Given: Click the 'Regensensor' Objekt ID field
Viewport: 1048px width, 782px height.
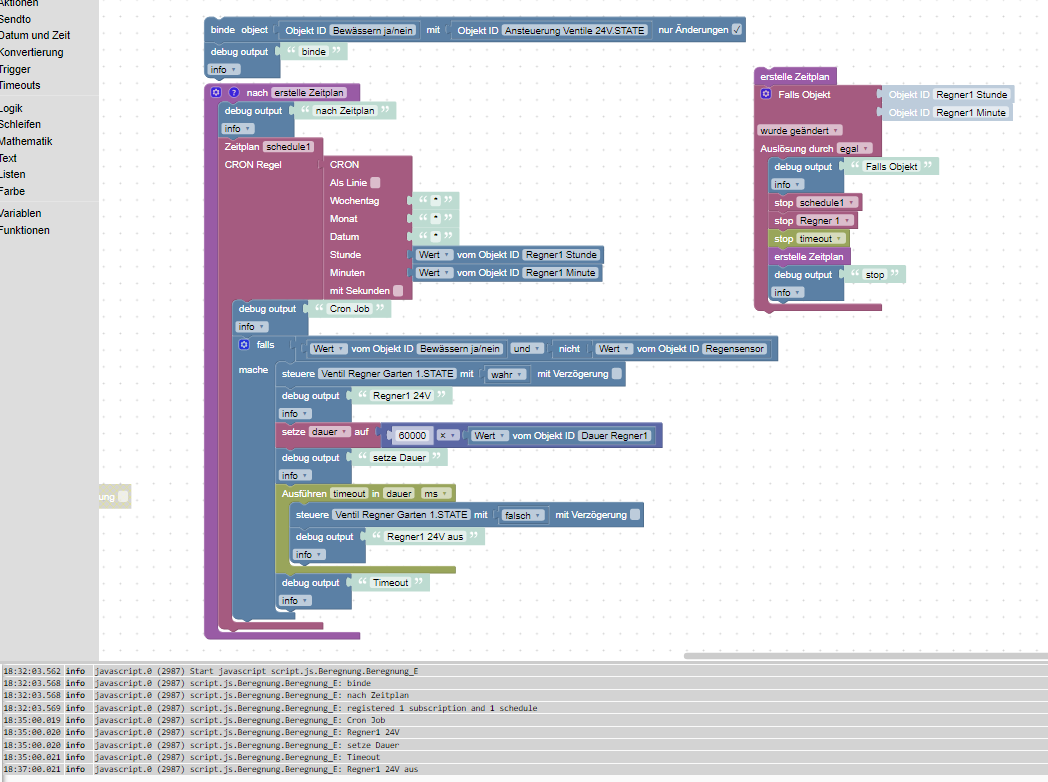Looking at the screenshot, I should tap(734, 349).
